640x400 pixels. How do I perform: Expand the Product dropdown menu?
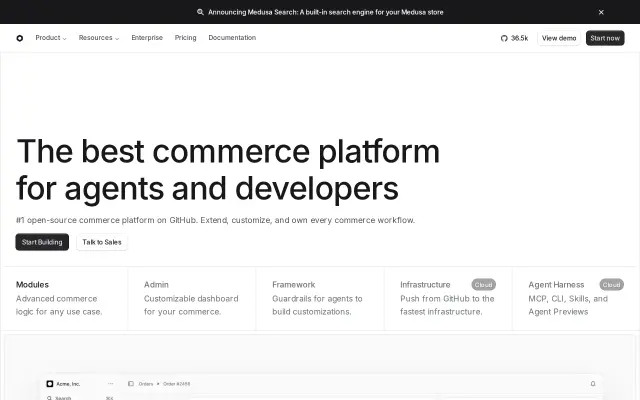[51, 38]
